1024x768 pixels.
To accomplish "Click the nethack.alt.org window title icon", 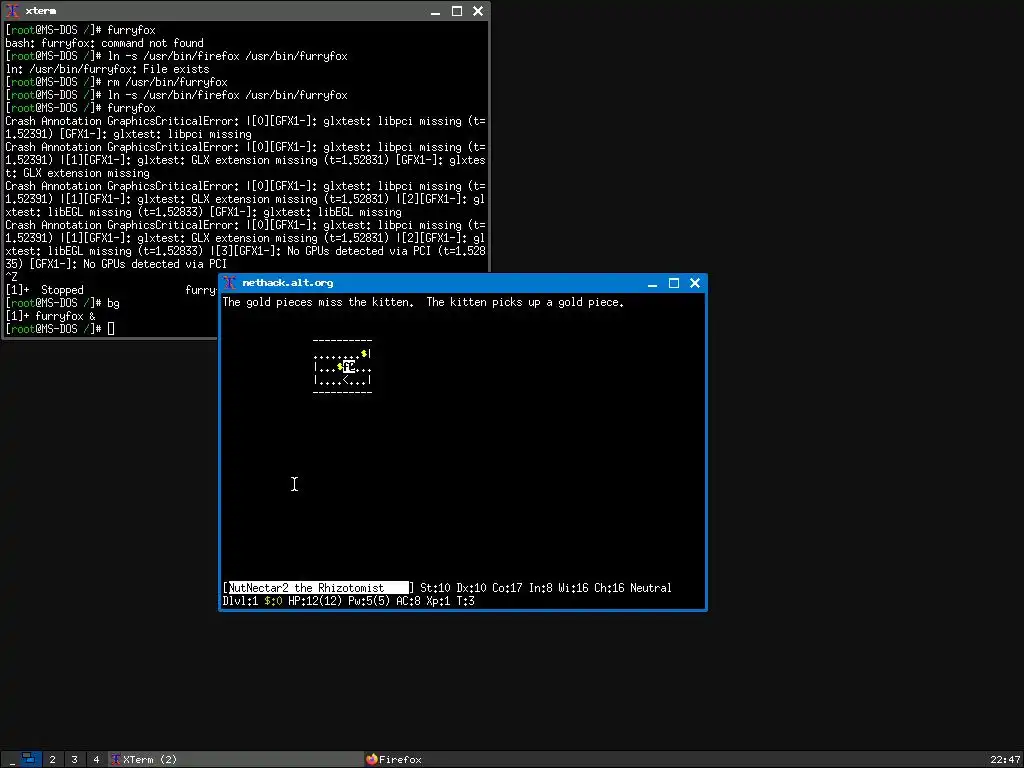I will pos(229,283).
